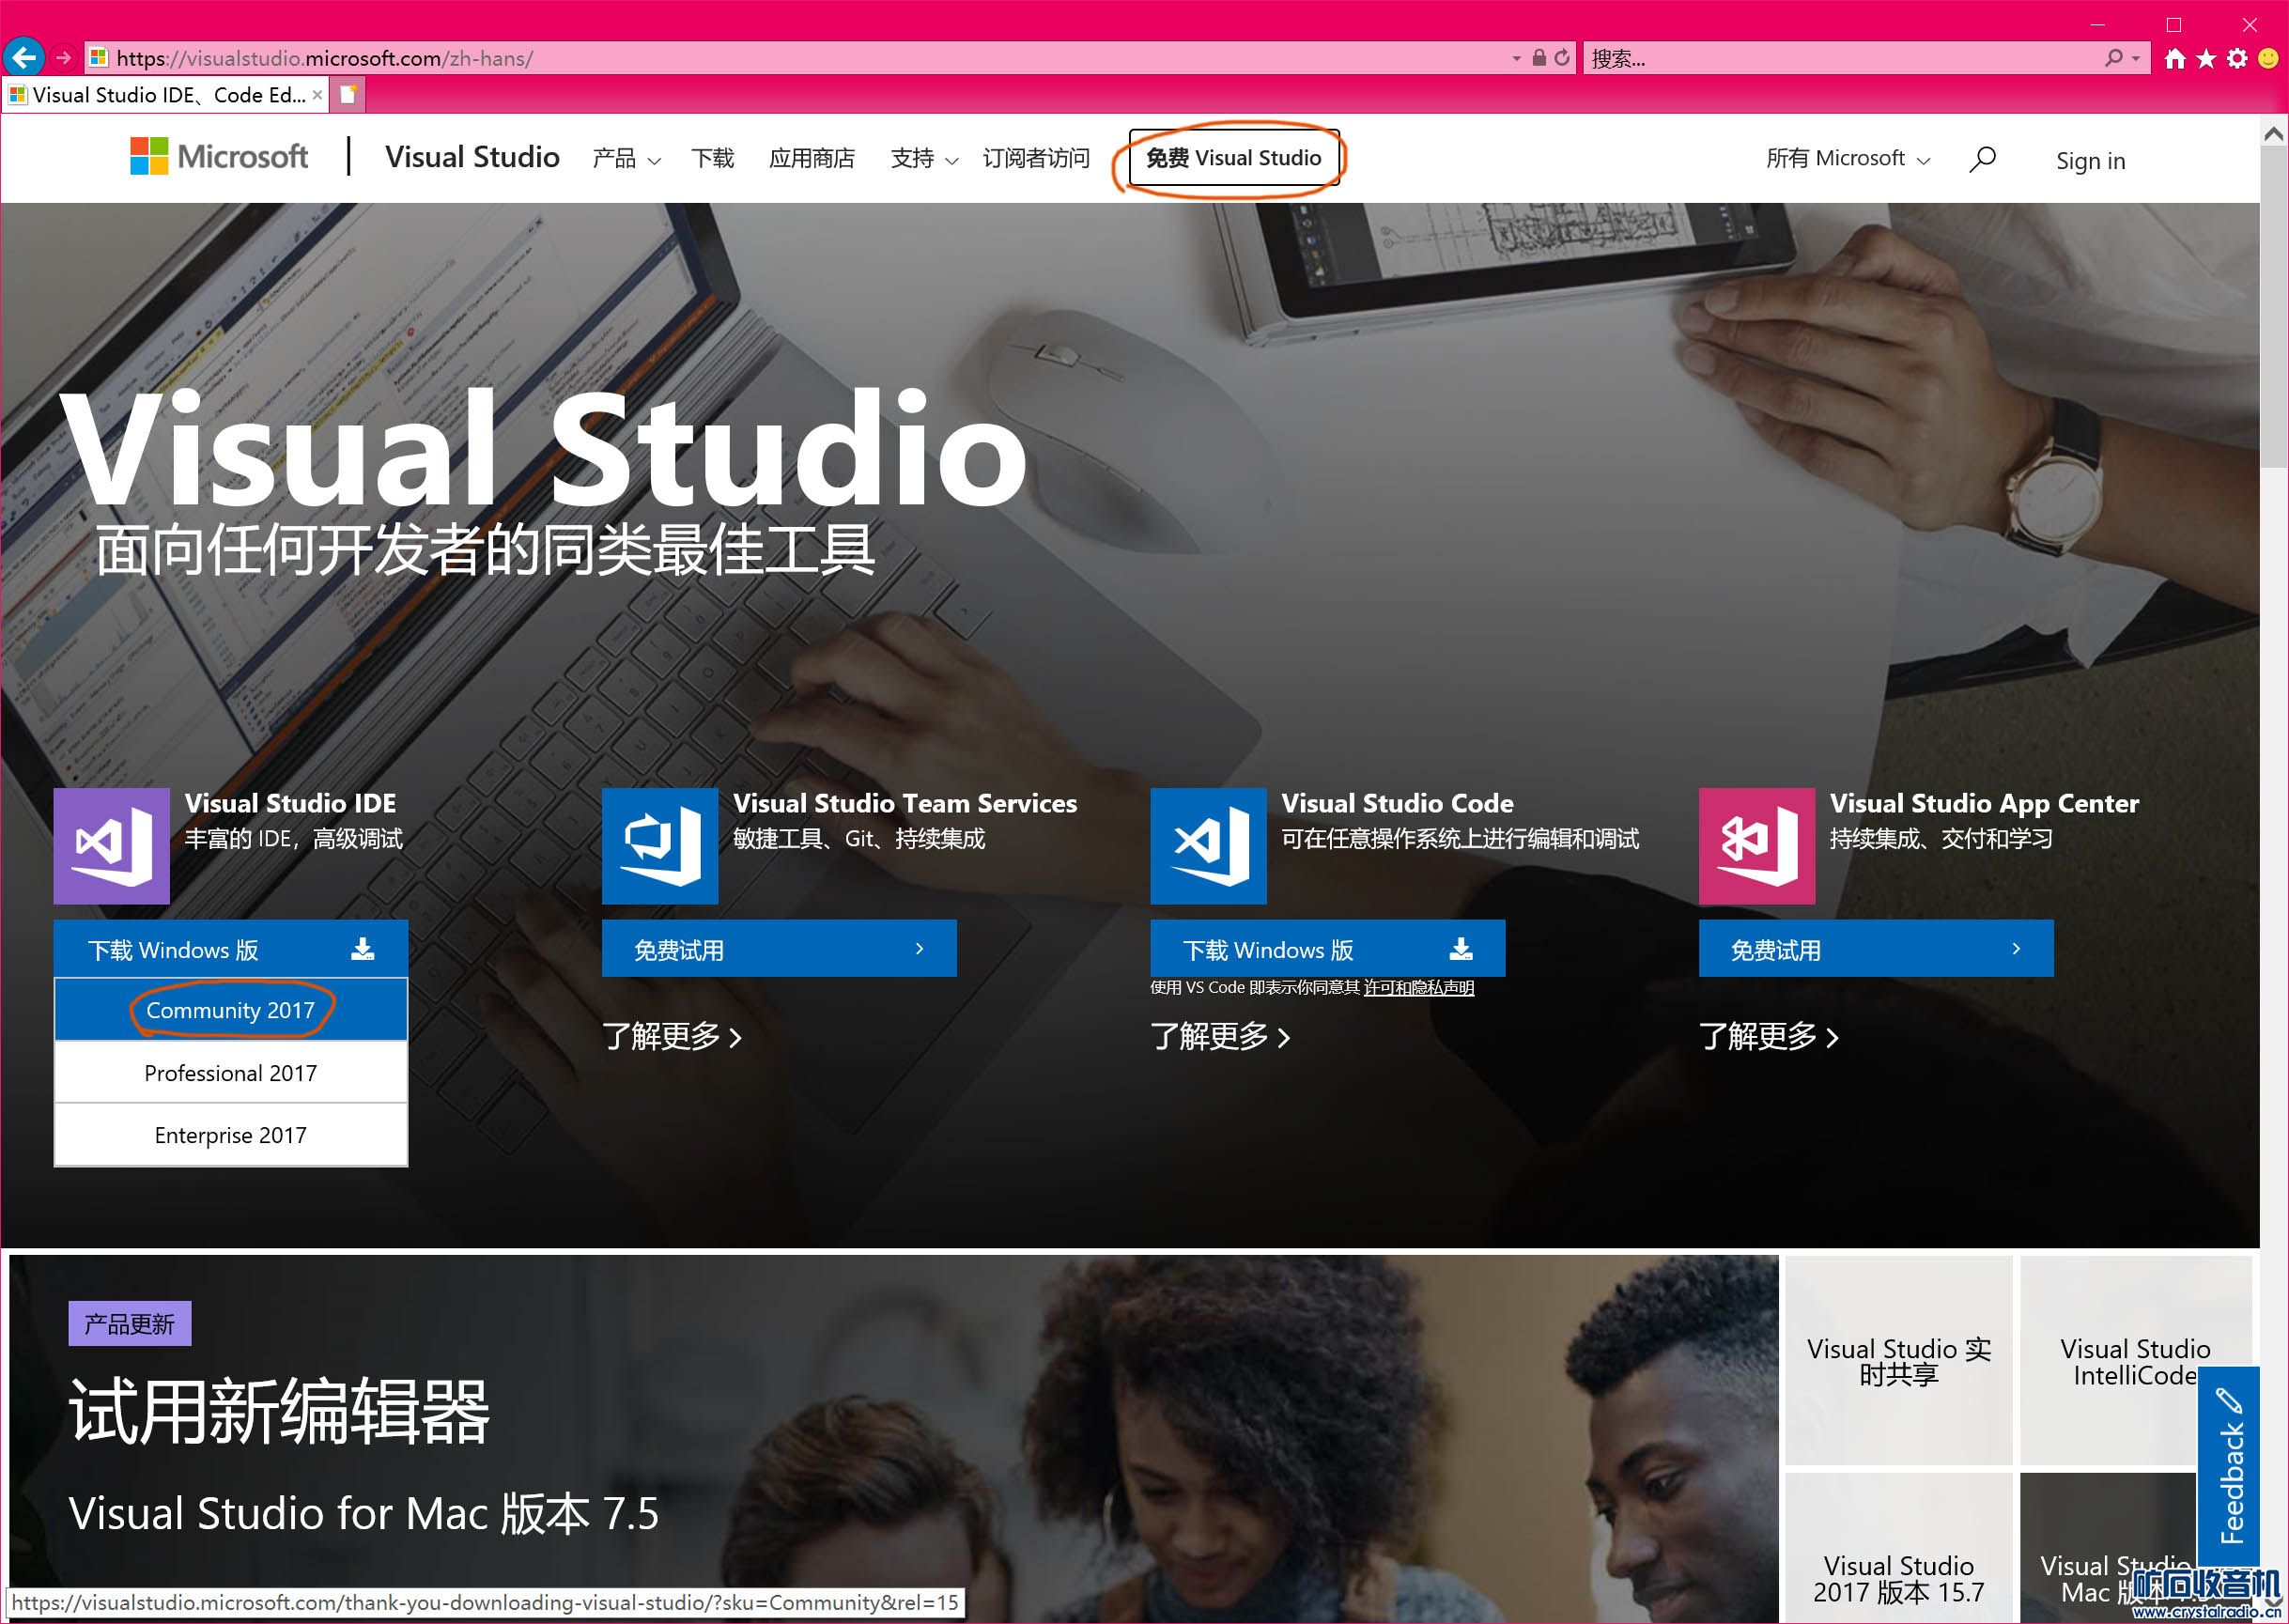Open Favorites with the star icon

click(x=2205, y=58)
